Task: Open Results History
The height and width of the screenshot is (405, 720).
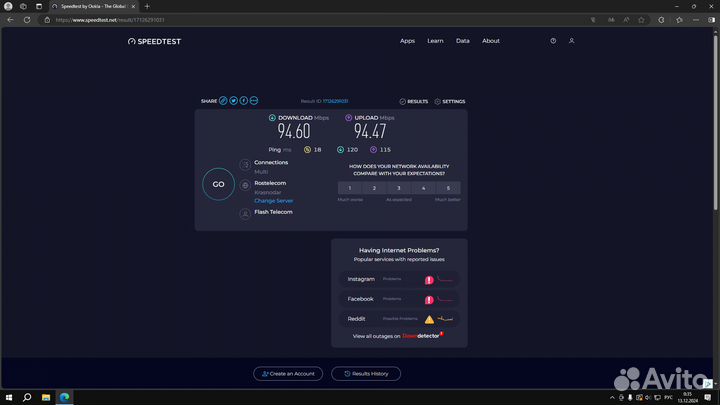Action: (x=366, y=373)
